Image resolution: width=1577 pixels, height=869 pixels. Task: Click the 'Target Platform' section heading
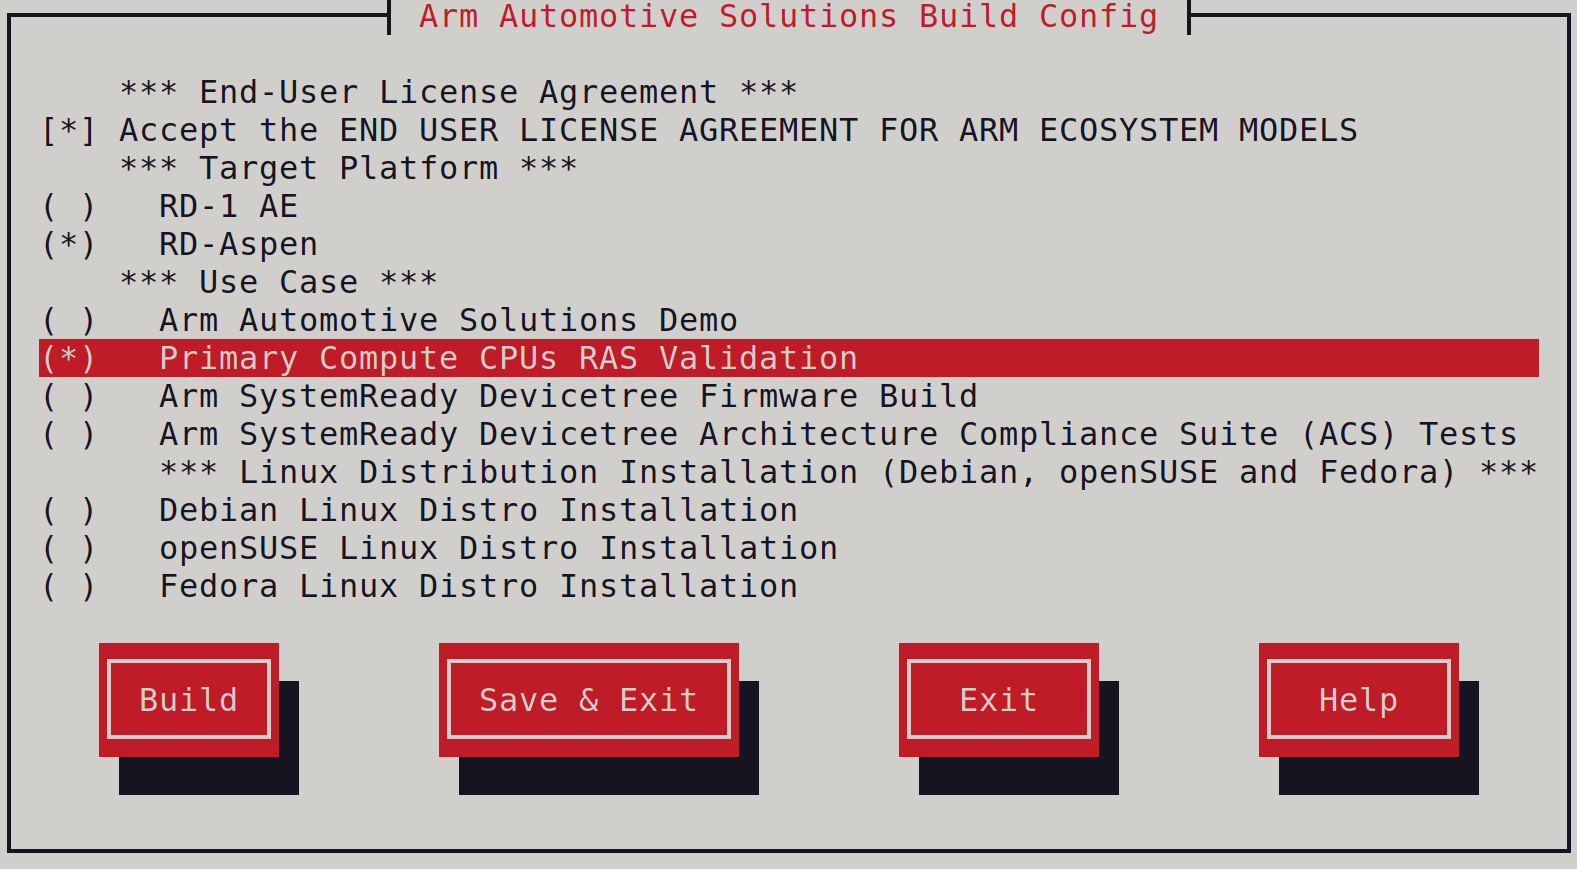(349, 168)
